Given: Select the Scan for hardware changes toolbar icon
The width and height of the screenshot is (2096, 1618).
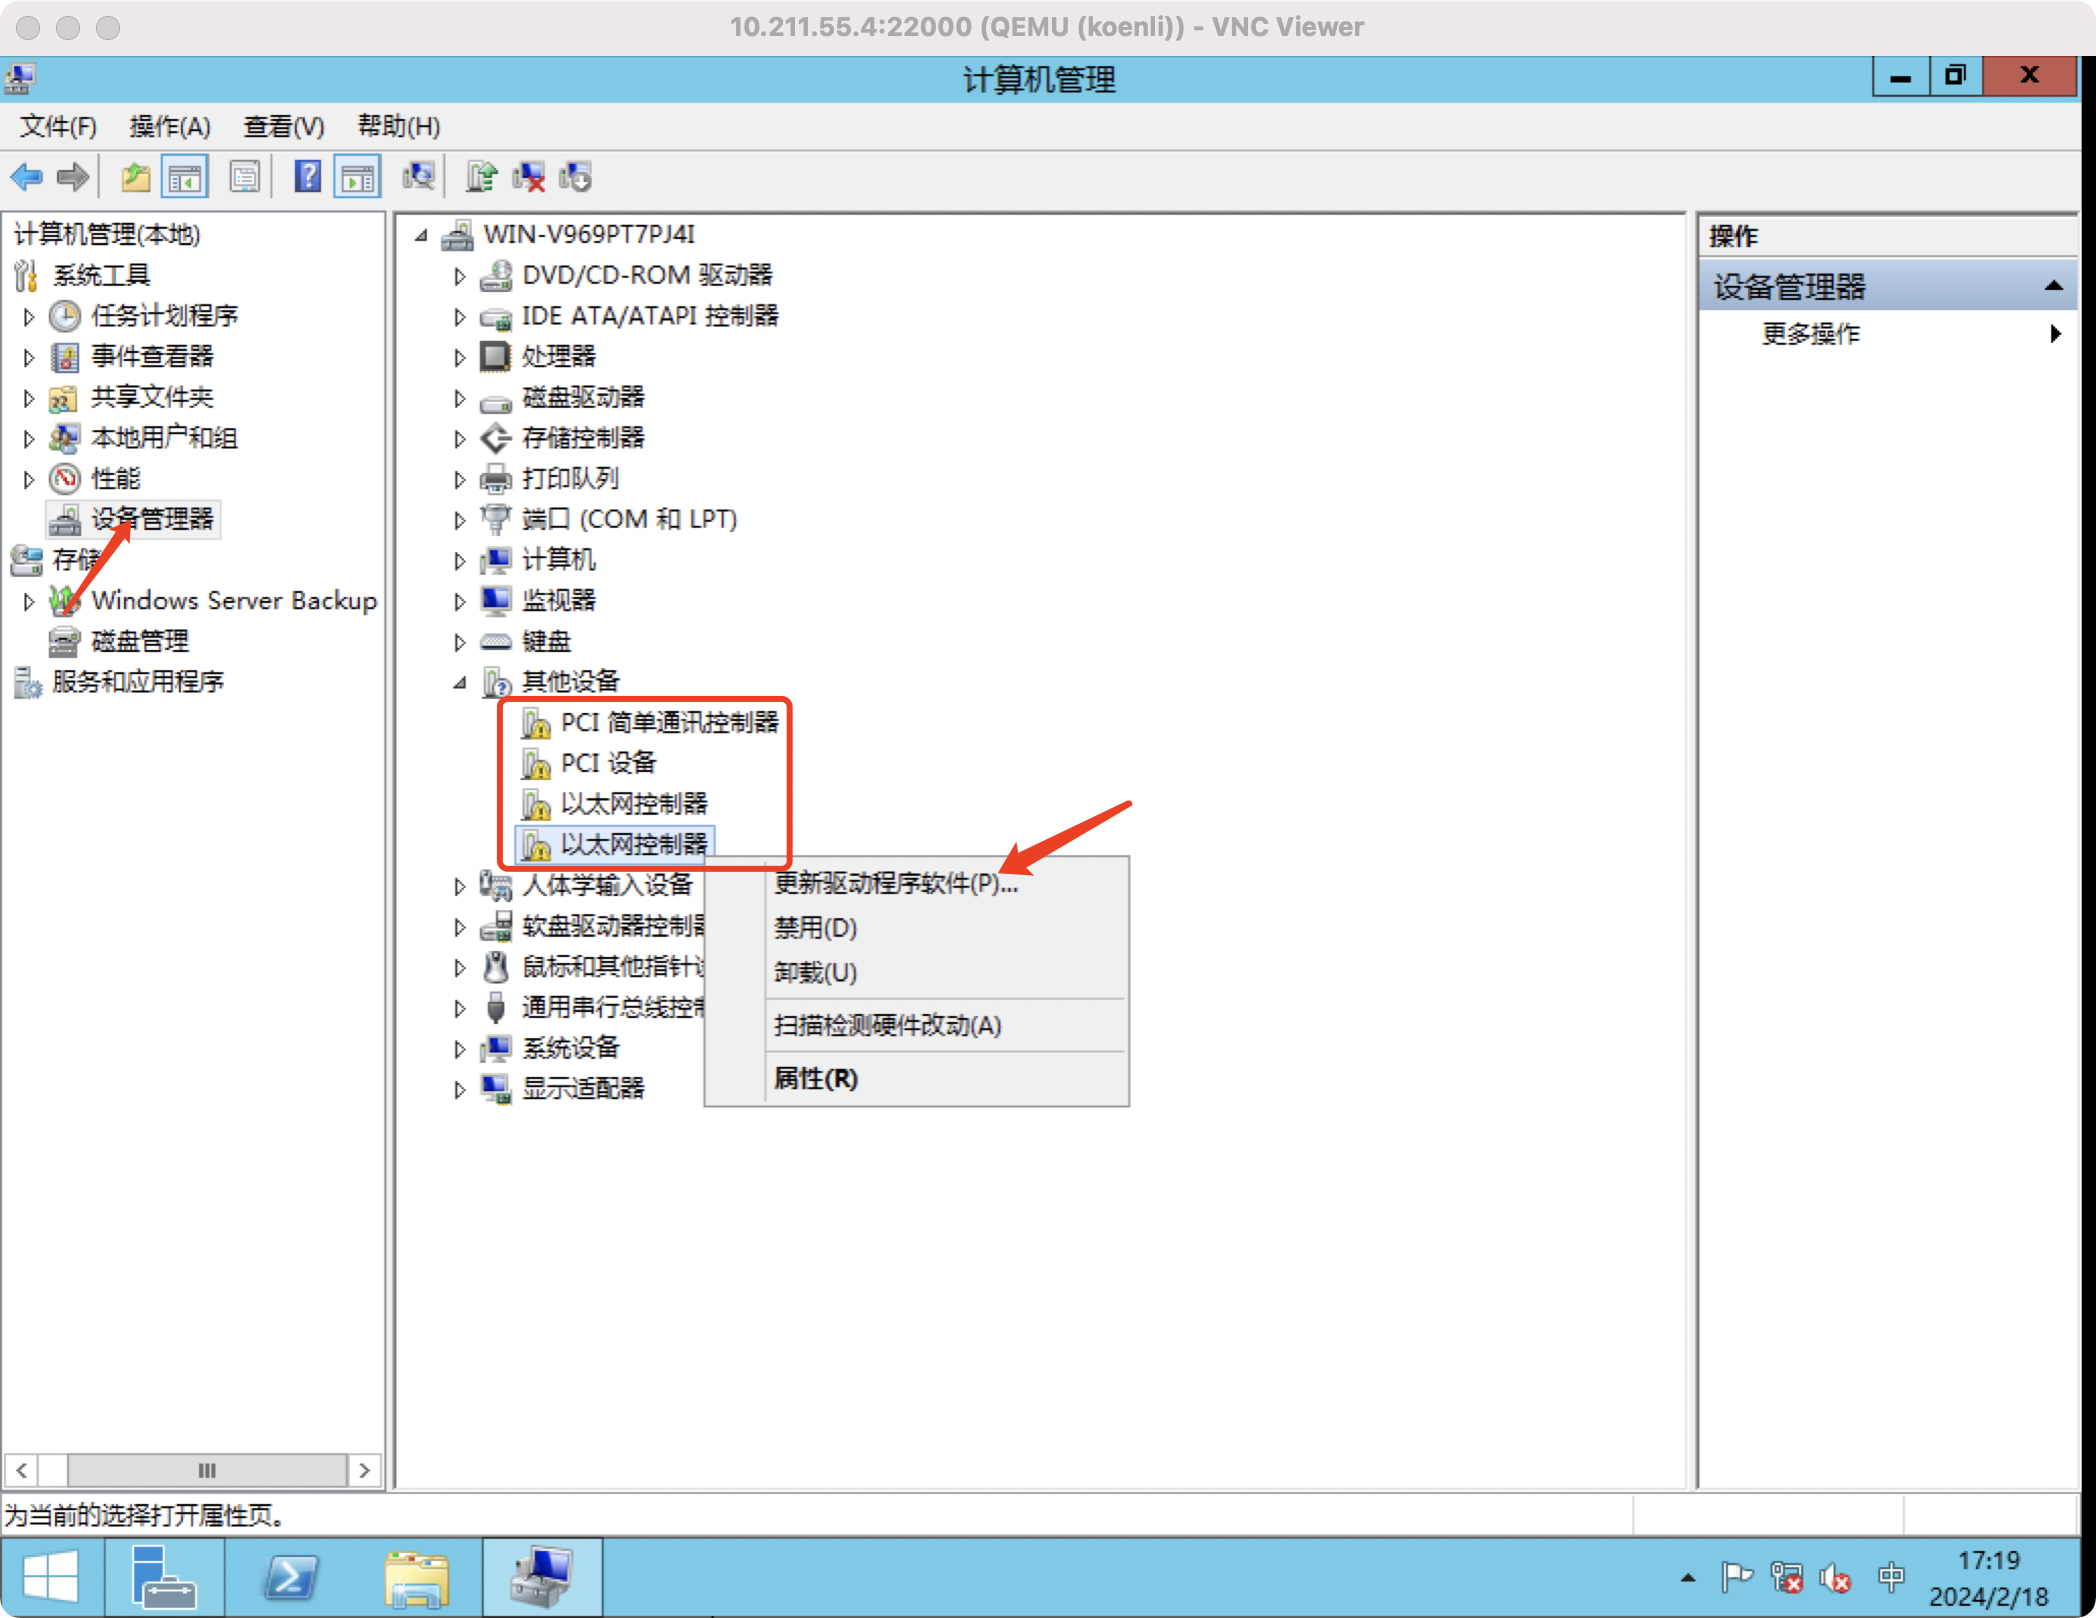Looking at the screenshot, I should pyautogui.click(x=419, y=176).
